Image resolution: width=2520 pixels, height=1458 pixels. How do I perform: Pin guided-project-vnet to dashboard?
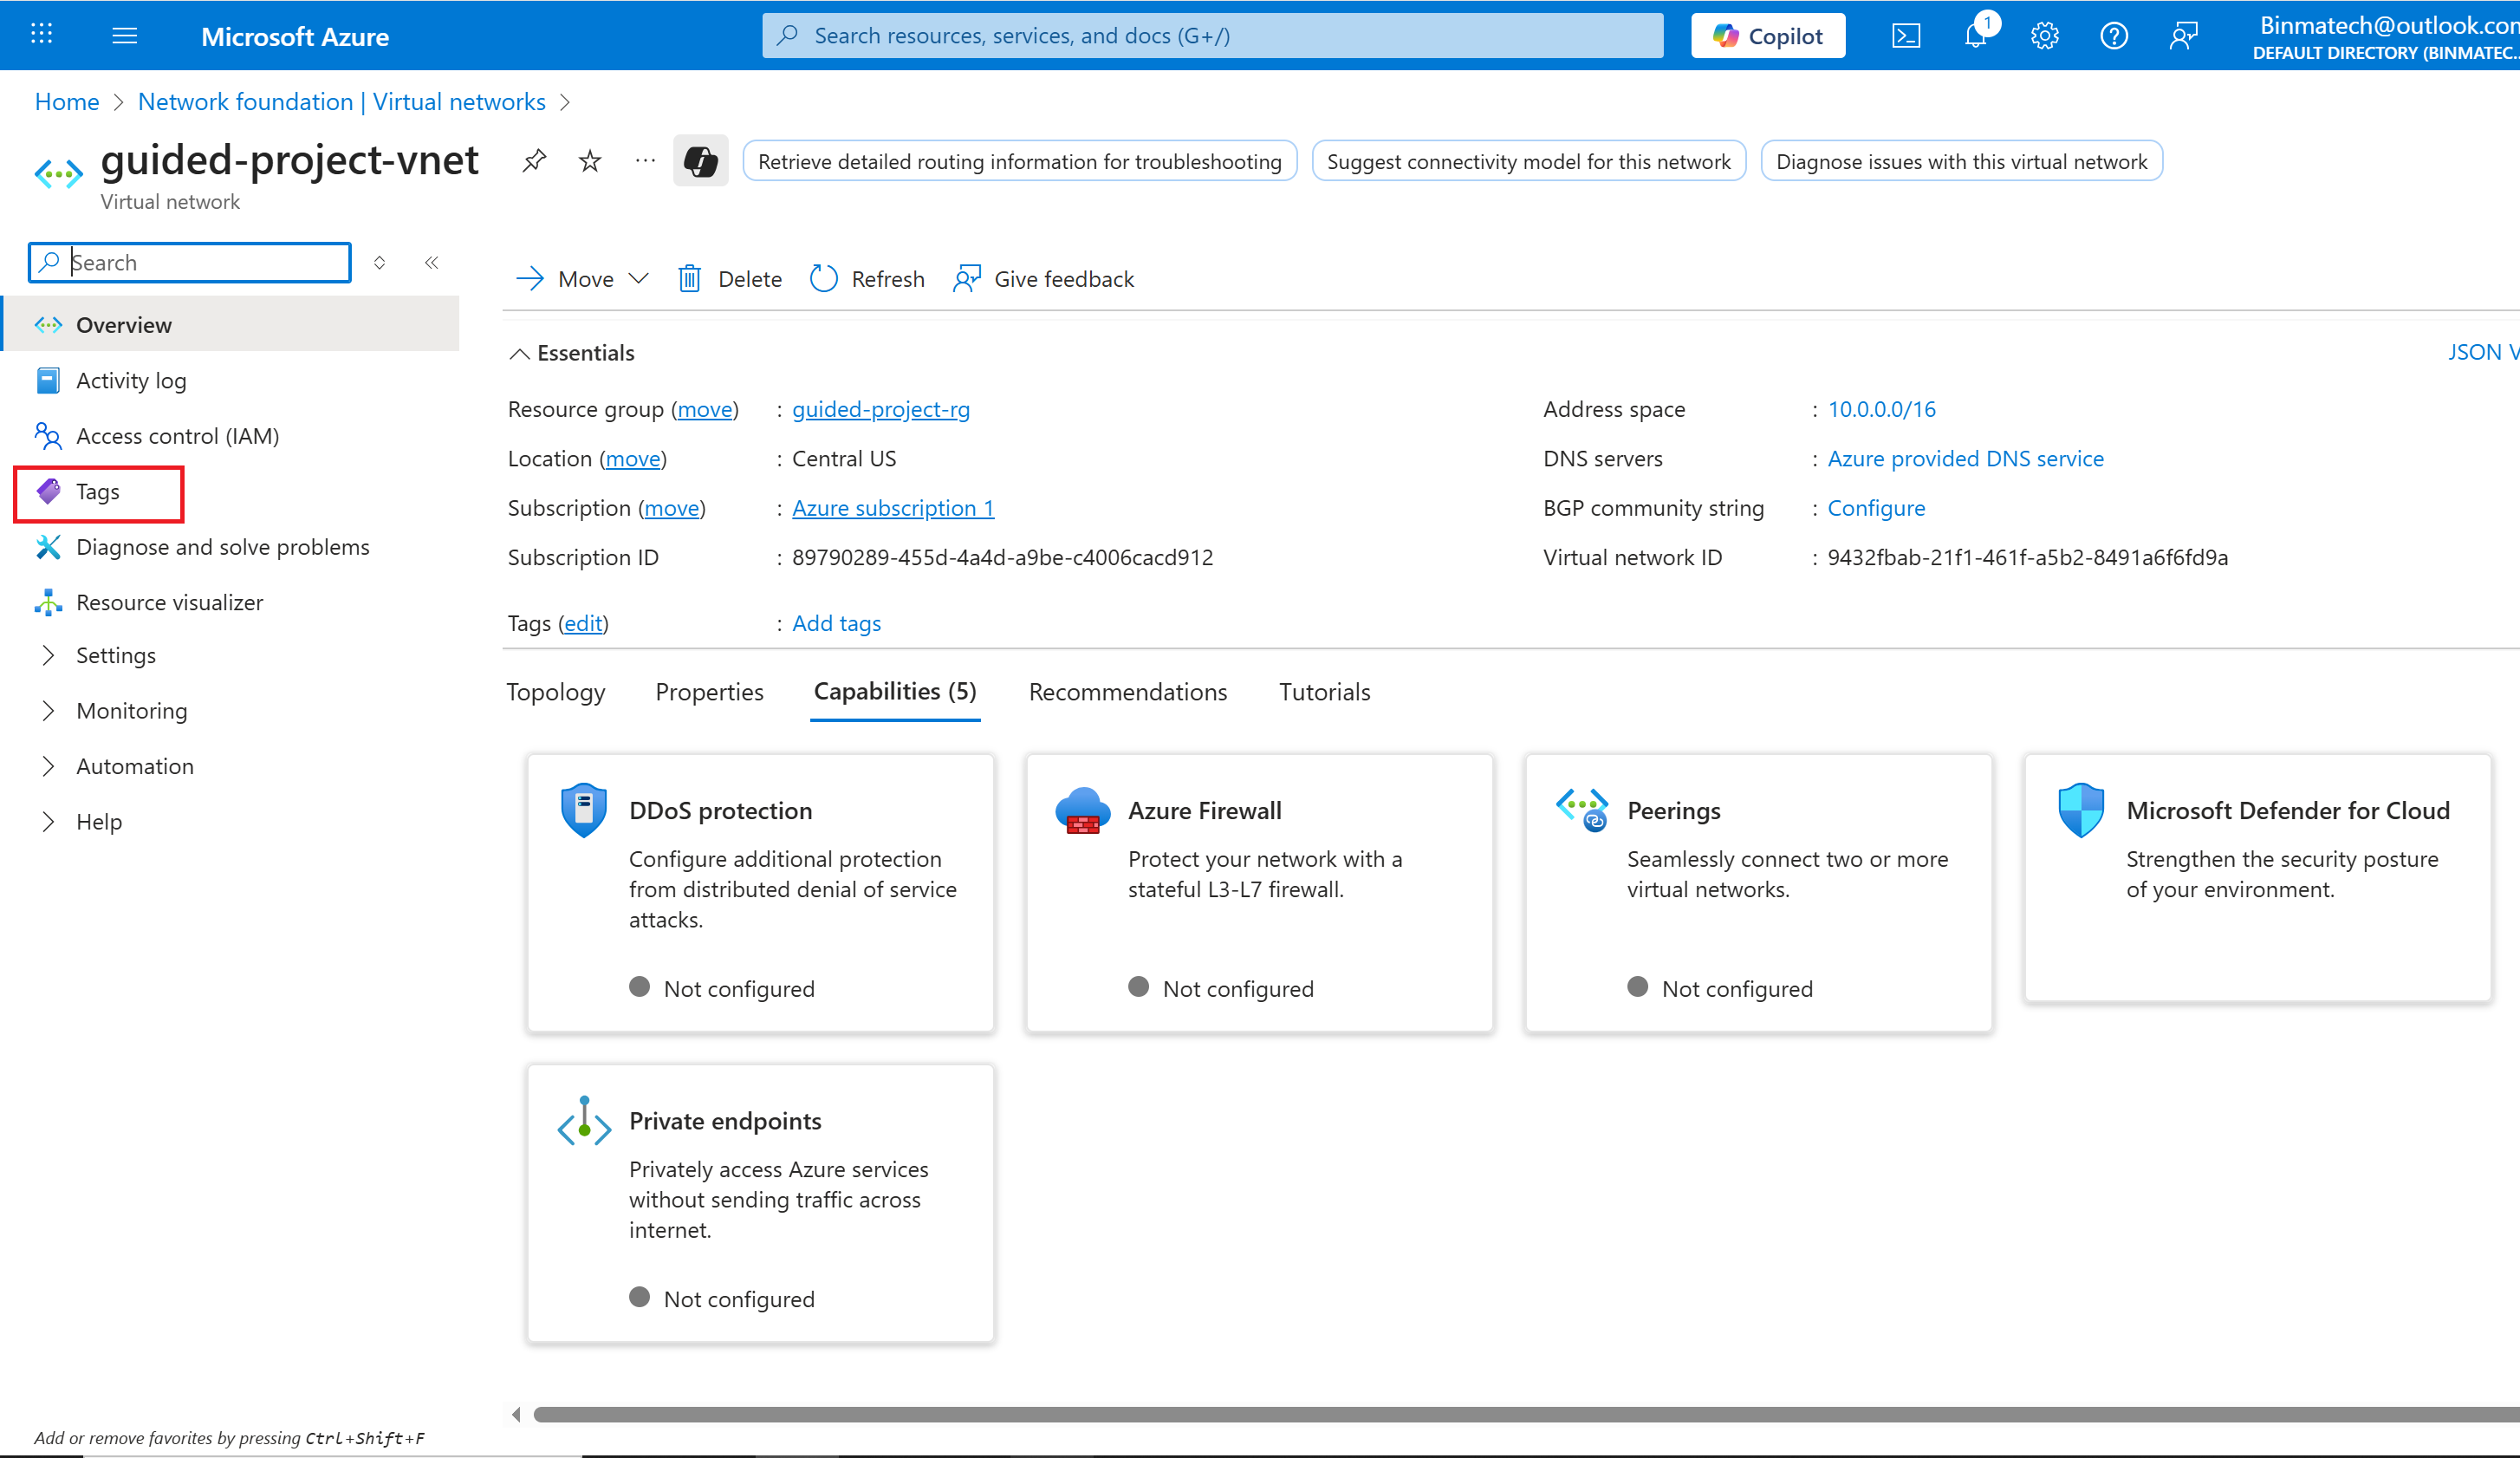(534, 161)
